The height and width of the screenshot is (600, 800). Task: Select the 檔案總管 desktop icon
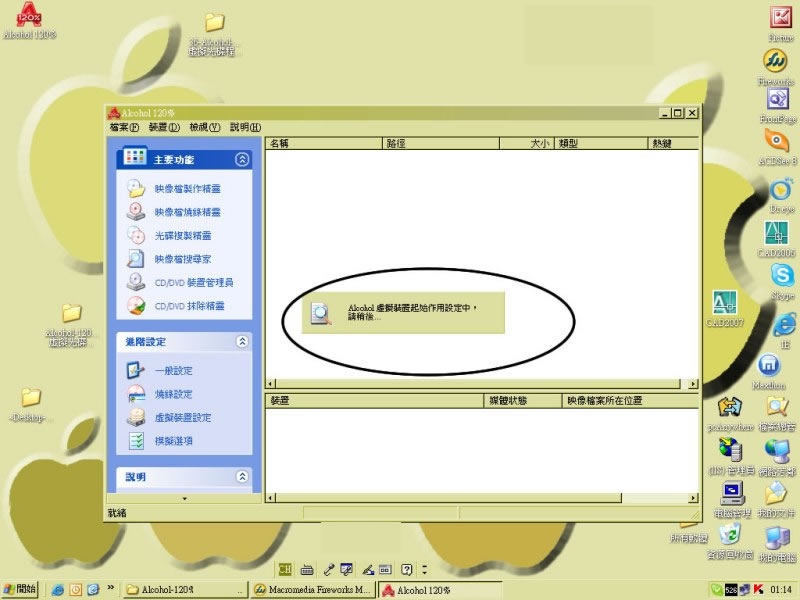(x=777, y=414)
